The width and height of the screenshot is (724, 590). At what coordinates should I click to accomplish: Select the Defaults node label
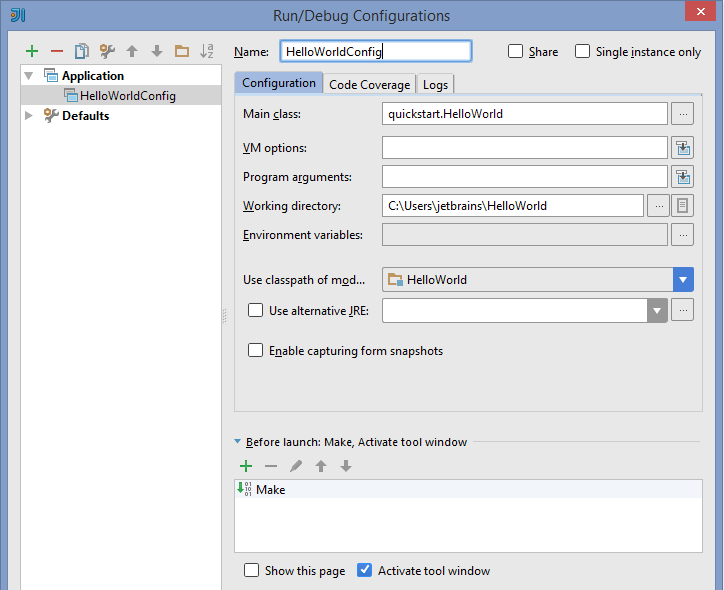(x=85, y=115)
